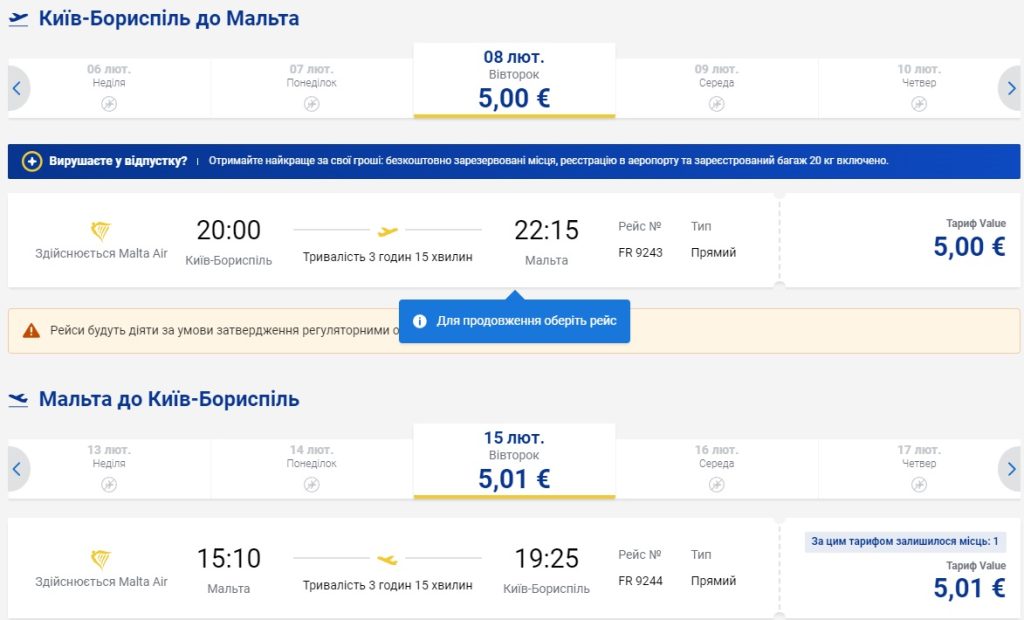Viewport: 1024px width, 620px height.
Task: Select the 08 лют. date tab
Action: [514, 80]
